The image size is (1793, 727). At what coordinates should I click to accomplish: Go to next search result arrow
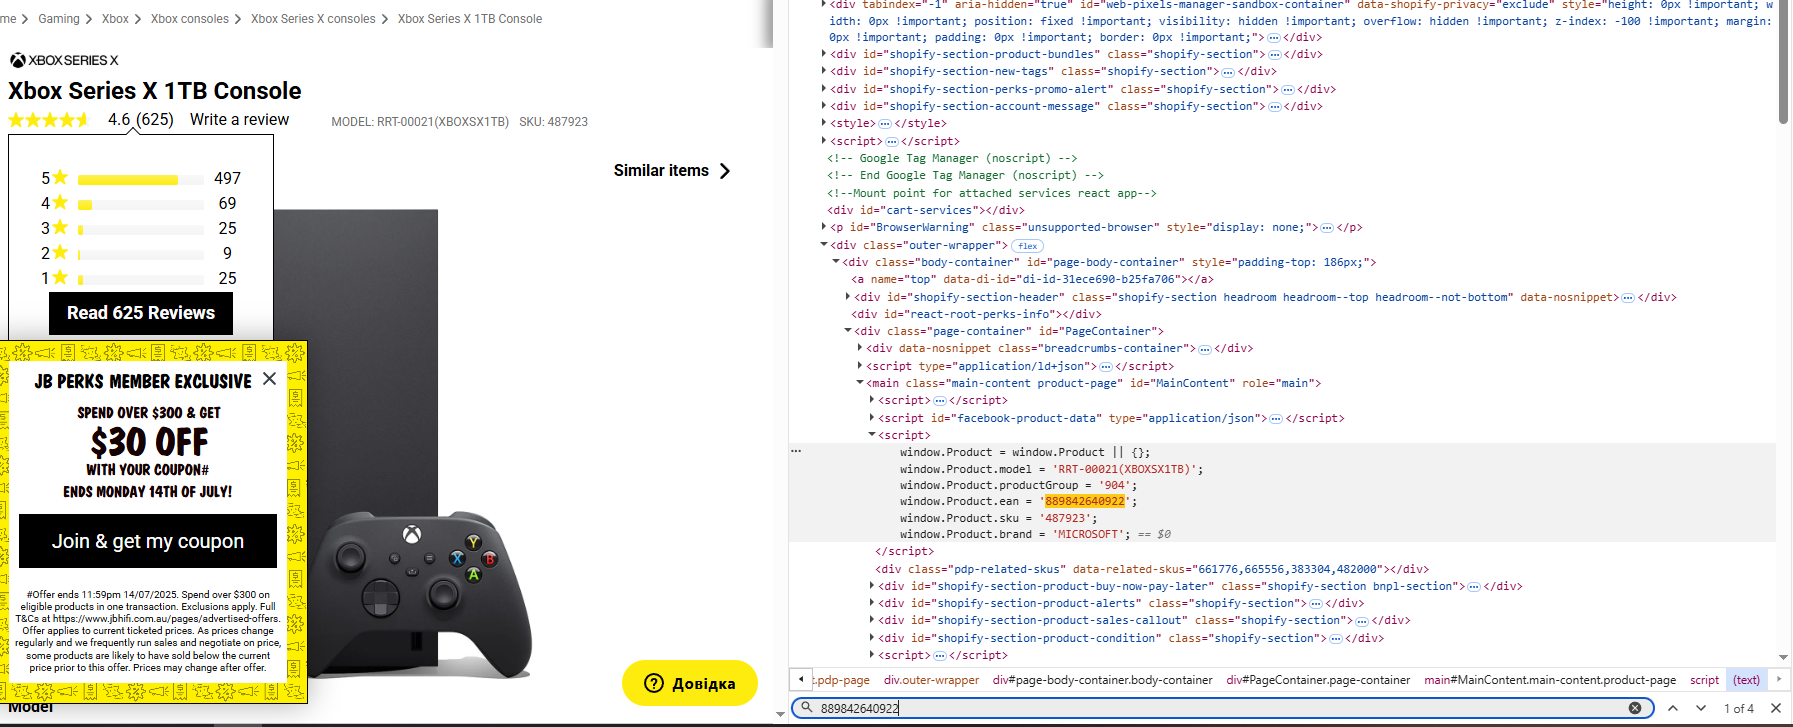[1701, 708]
